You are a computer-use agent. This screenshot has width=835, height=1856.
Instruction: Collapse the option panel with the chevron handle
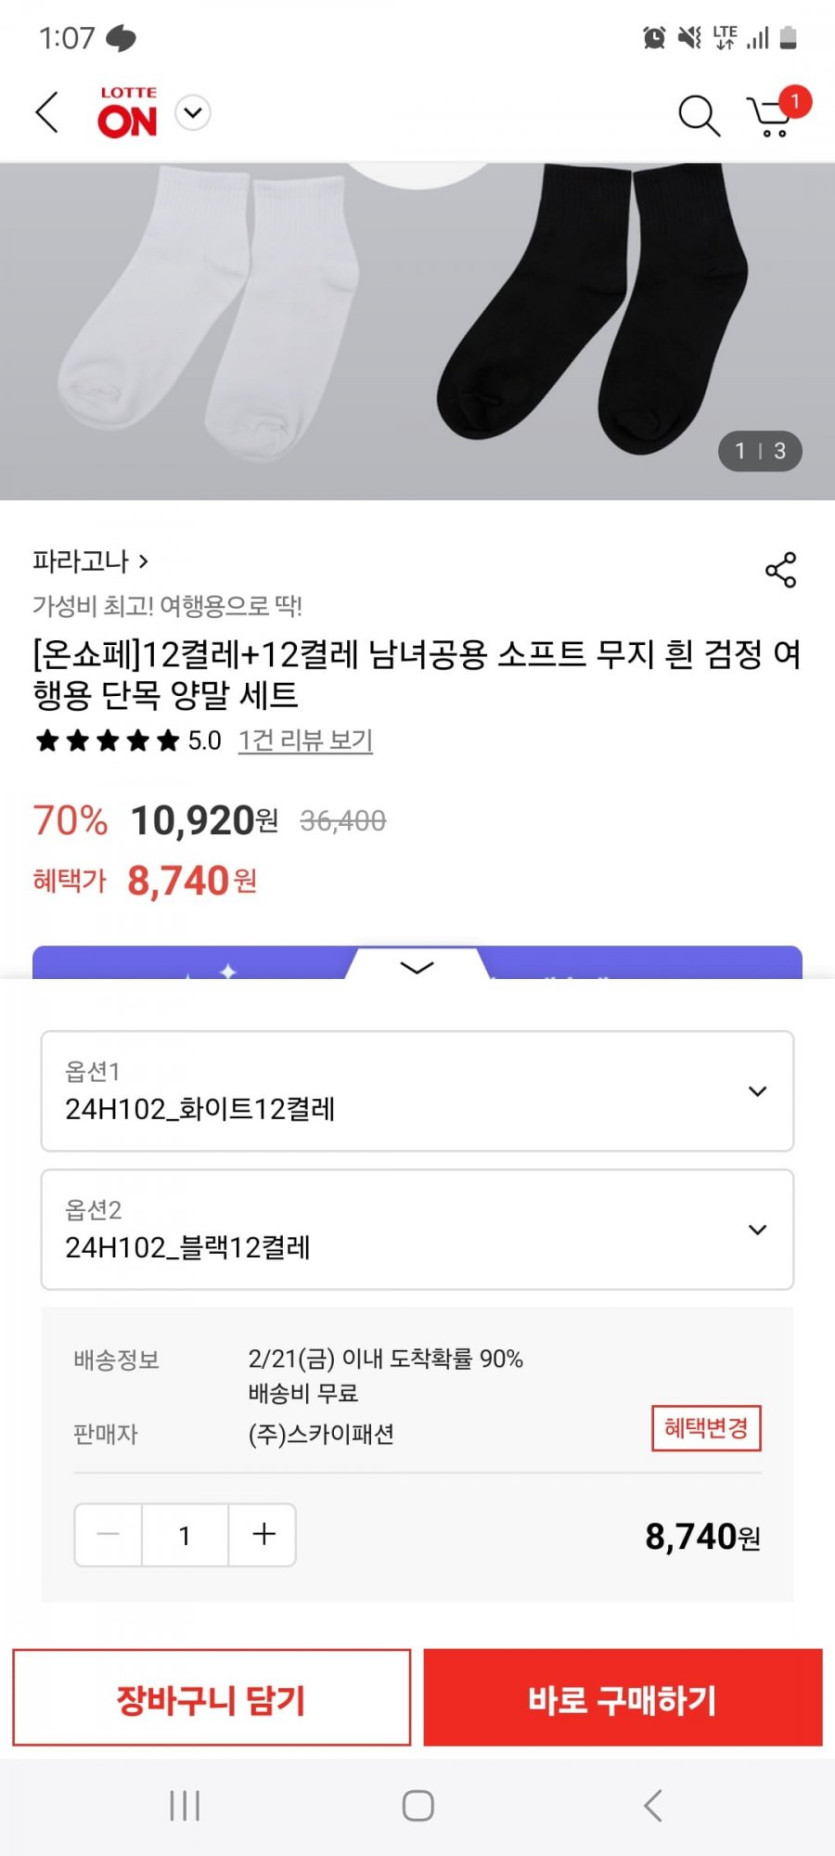(417, 967)
